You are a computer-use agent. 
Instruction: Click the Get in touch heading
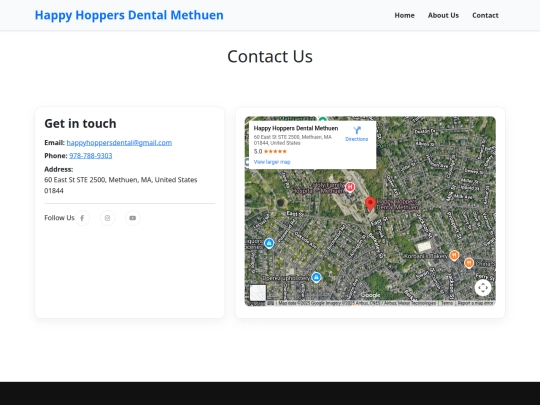80,123
